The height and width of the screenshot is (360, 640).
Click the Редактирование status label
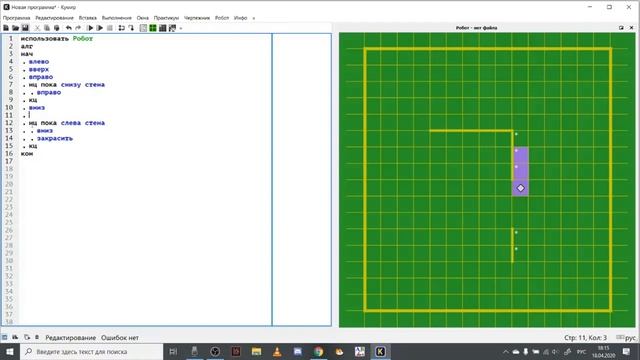pos(70,338)
